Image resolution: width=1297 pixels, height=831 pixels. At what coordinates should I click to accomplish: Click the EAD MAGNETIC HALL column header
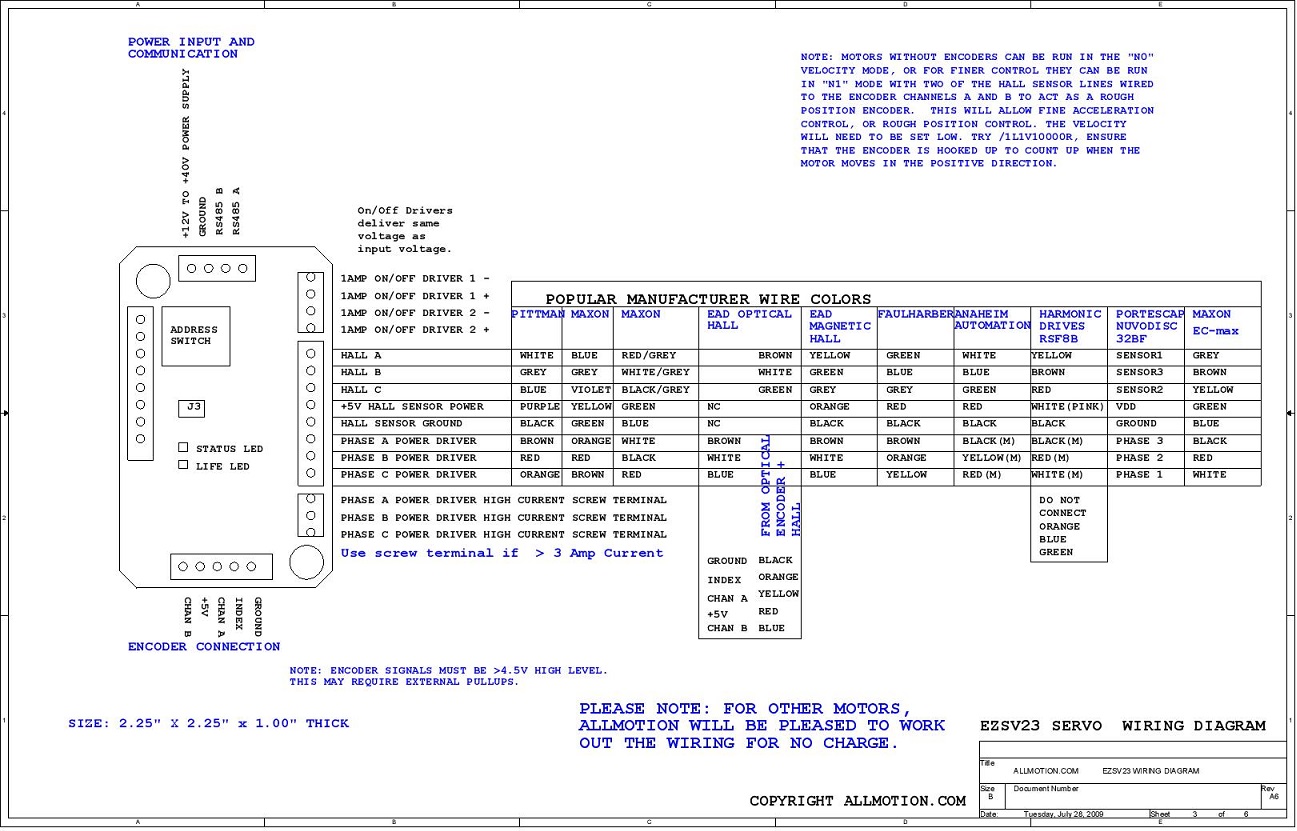click(x=839, y=327)
